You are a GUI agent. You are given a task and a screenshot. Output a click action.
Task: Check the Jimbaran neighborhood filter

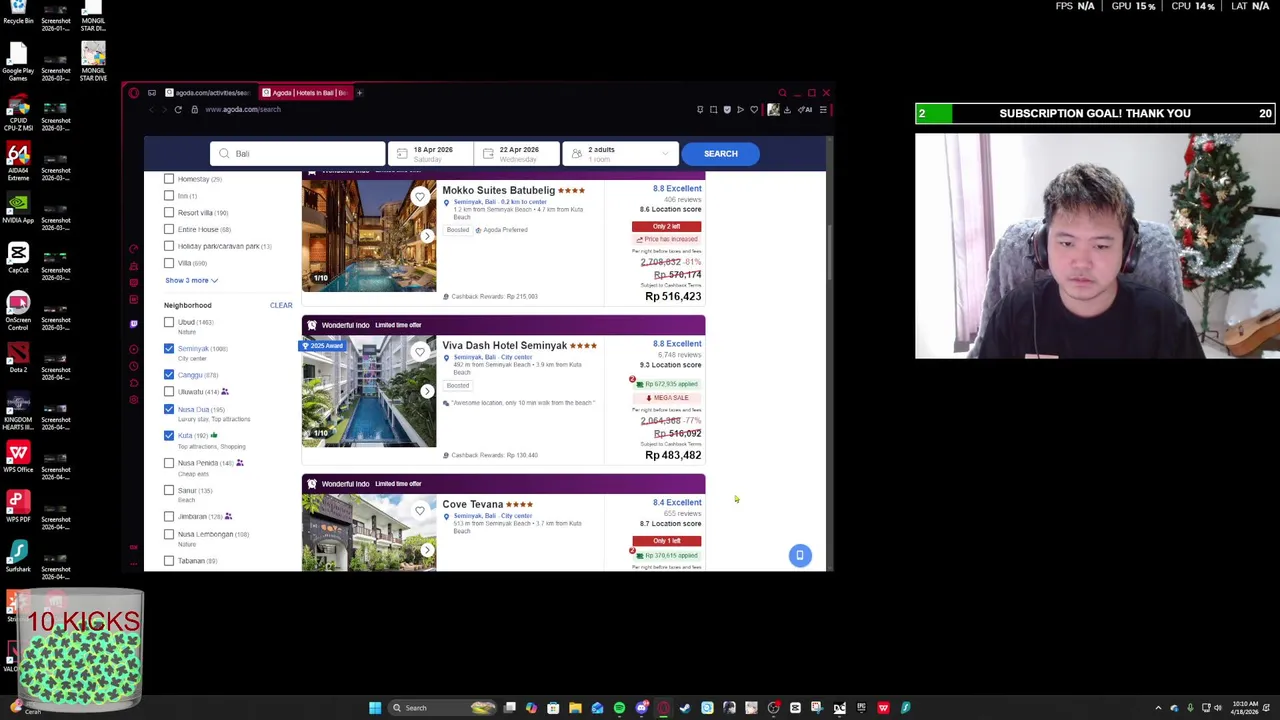coord(169,517)
